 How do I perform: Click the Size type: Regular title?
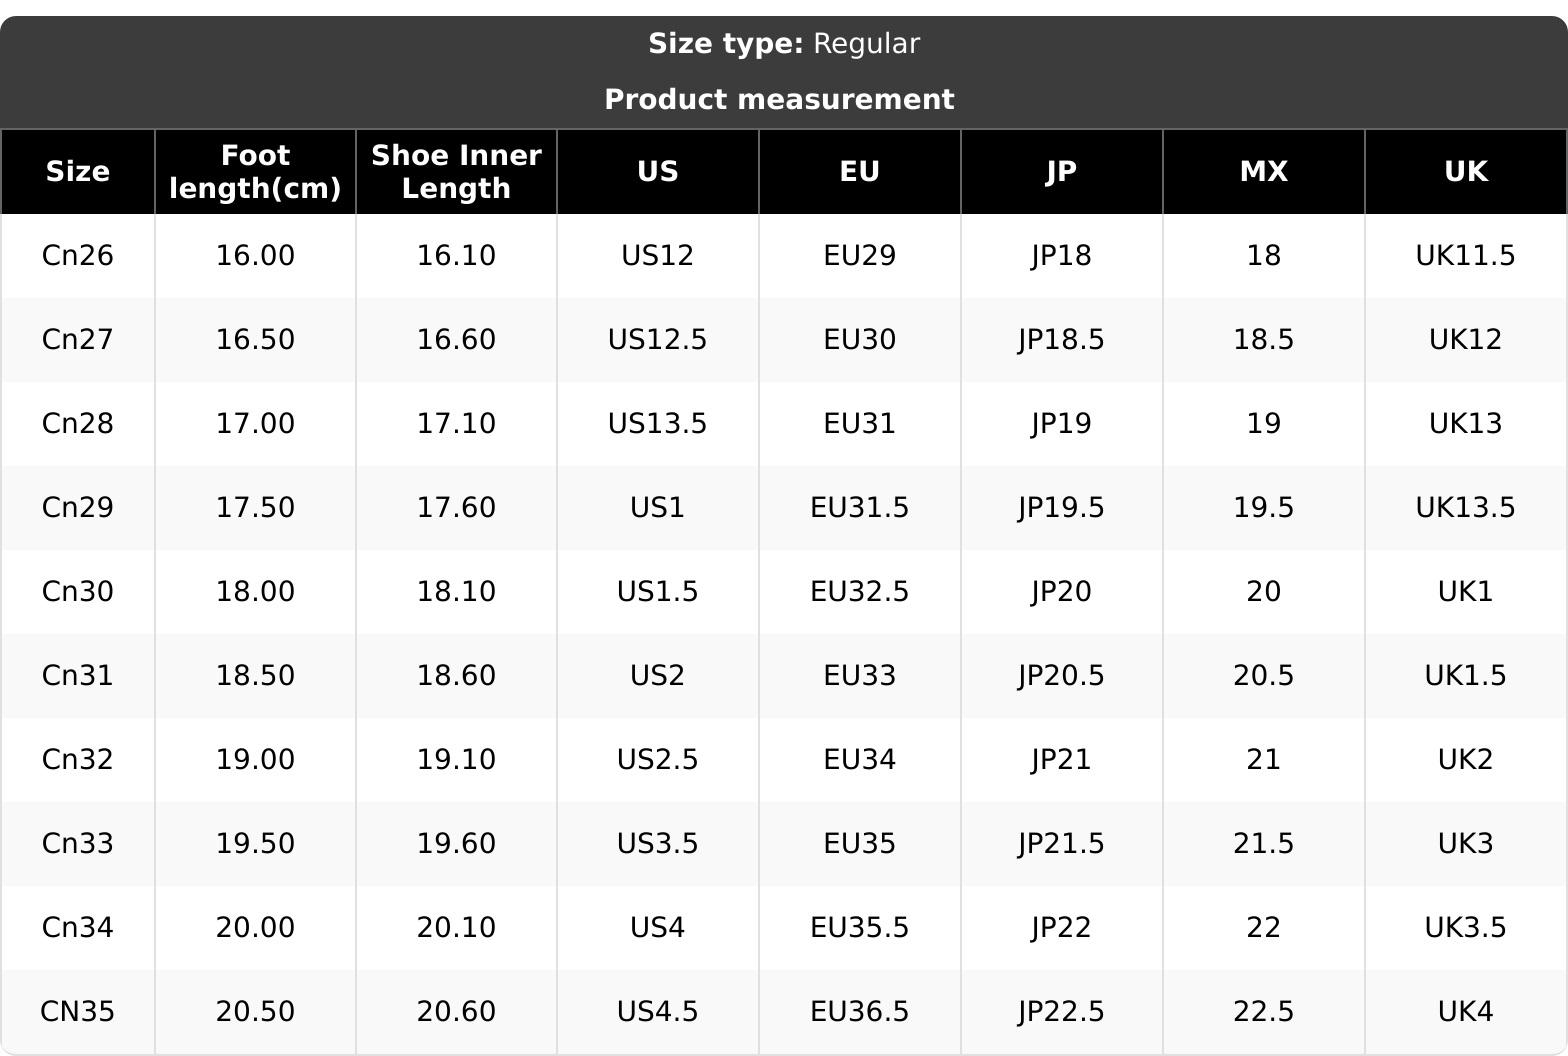(784, 44)
